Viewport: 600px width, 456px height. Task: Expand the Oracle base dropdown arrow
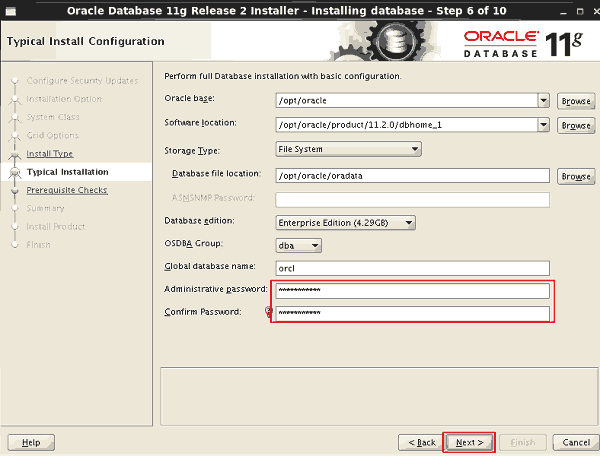(x=543, y=101)
